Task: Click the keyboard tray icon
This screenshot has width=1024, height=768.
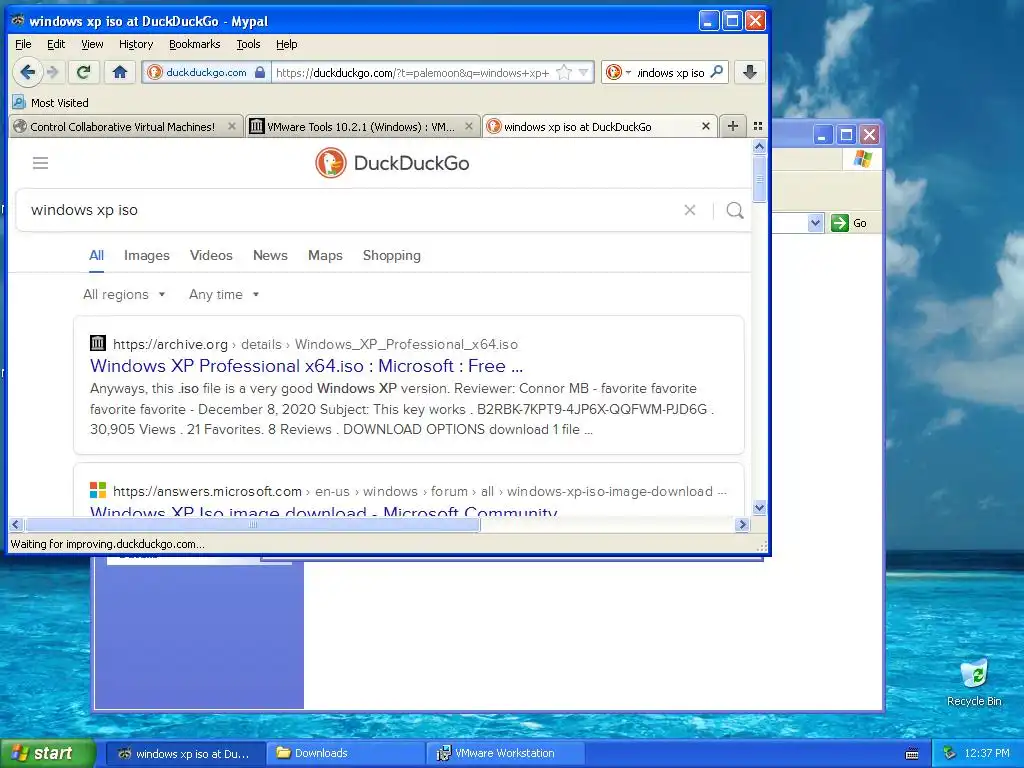Action: (x=912, y=754)
